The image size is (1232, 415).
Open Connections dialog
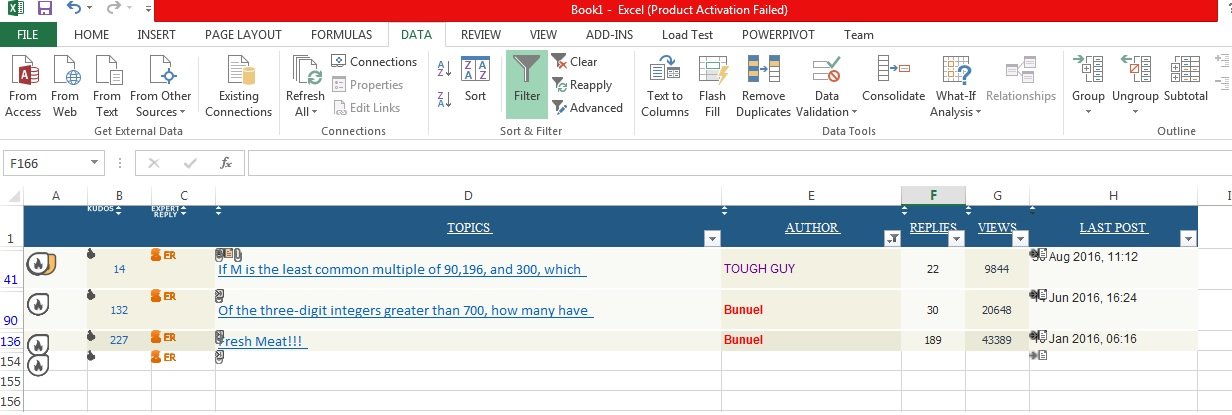pos(374,62)
